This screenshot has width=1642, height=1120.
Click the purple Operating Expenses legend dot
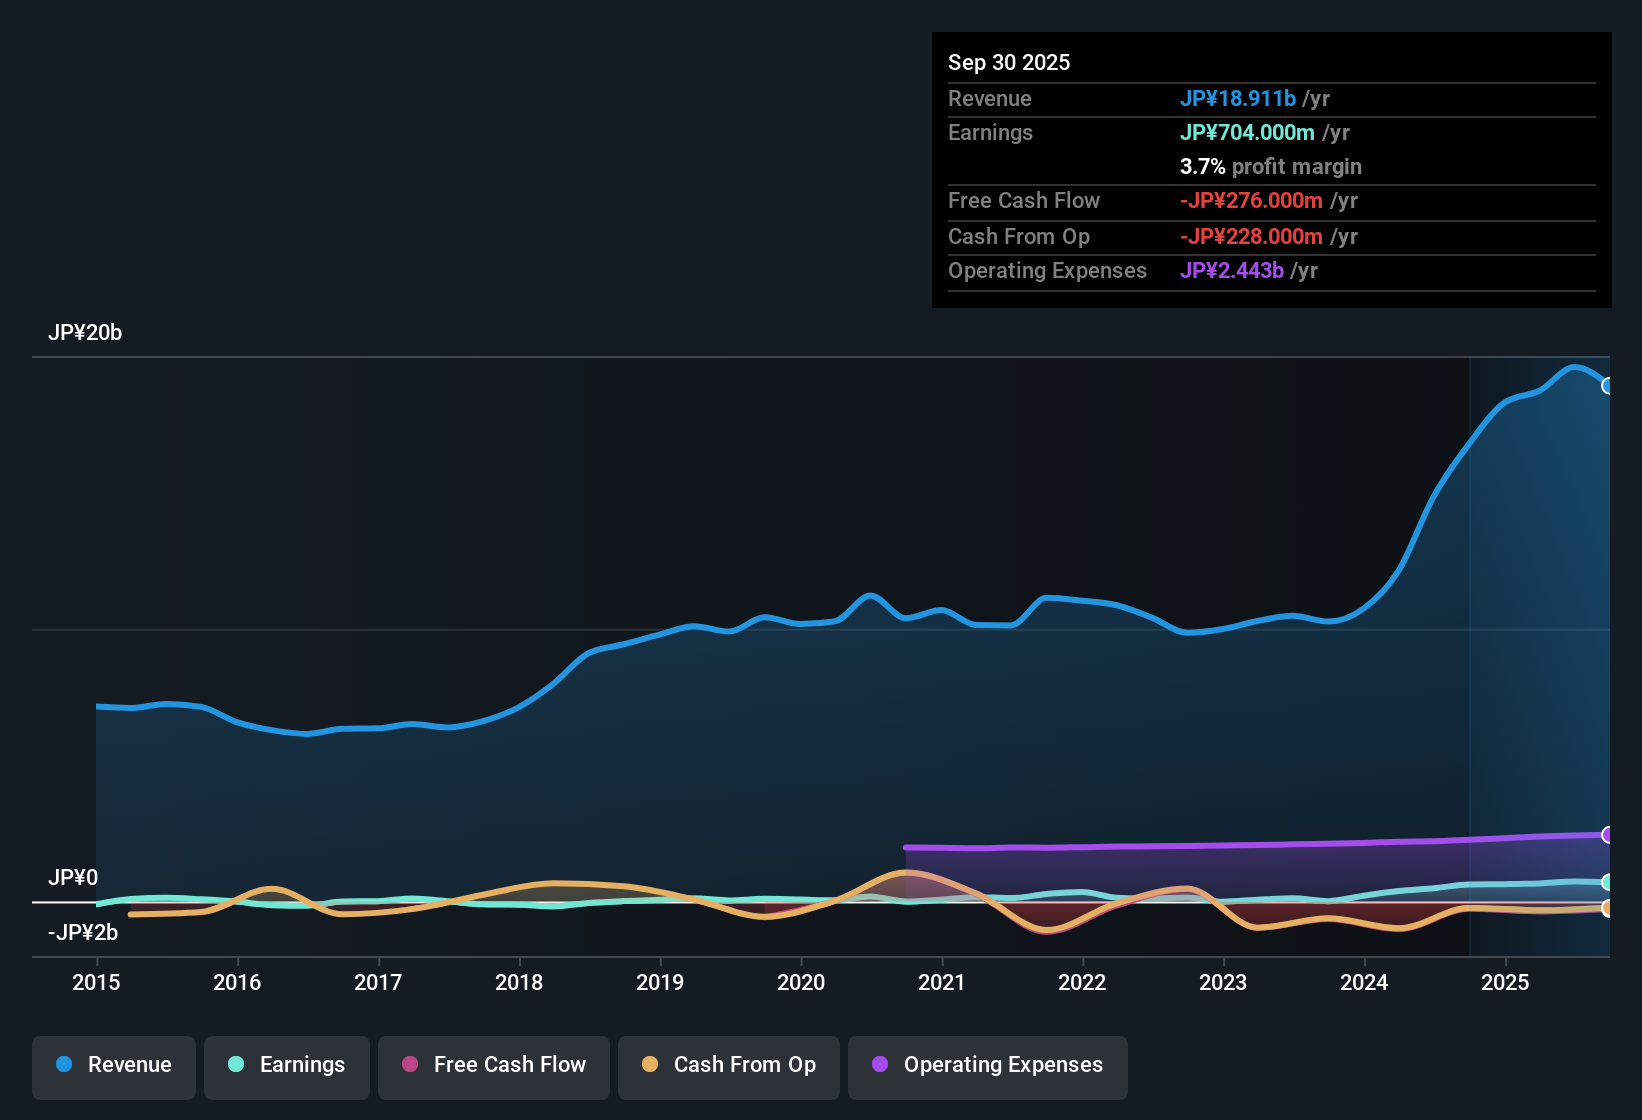880,1065
